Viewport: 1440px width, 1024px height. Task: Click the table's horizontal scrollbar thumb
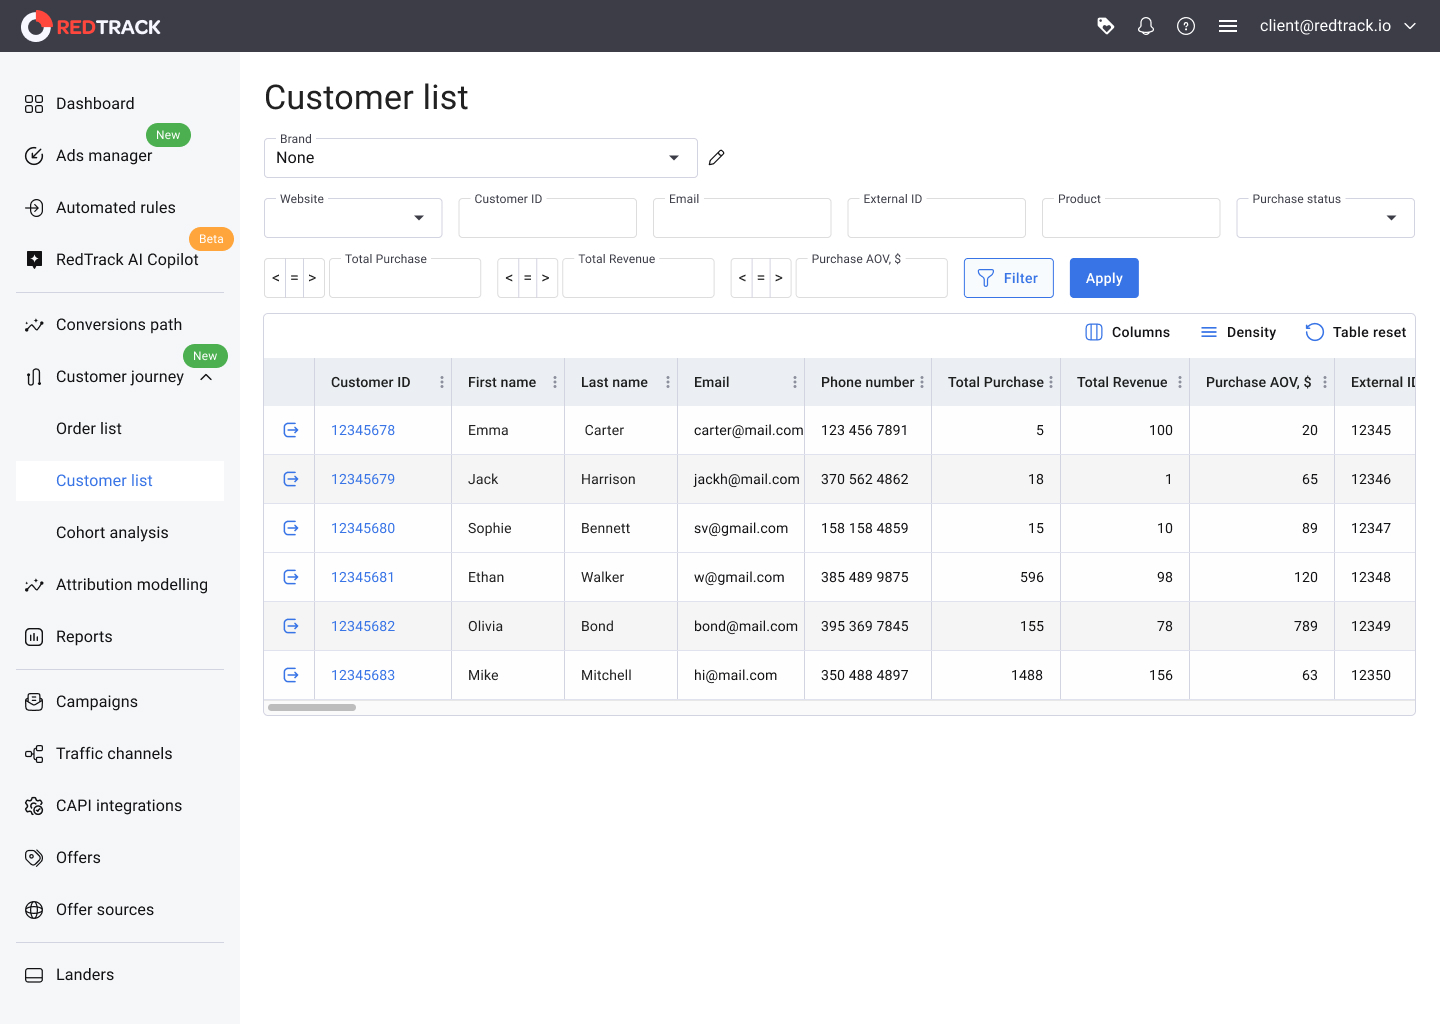pyautogui.click(x=312, y=707)
